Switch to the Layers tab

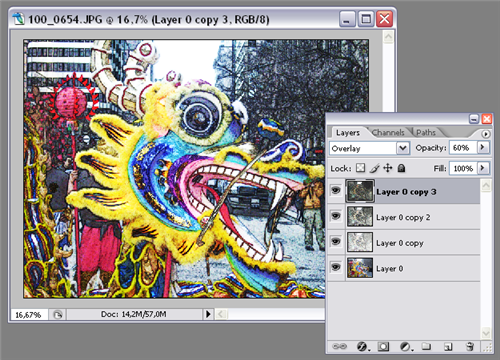pyautogui.click(x=348, y=133)
